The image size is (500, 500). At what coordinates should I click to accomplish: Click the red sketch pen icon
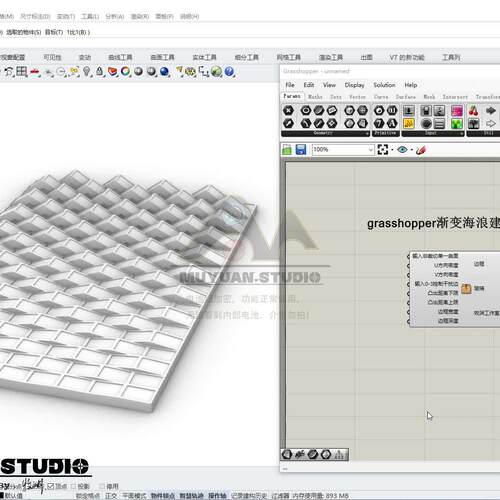pyautogui.click(x=421, y=150)
